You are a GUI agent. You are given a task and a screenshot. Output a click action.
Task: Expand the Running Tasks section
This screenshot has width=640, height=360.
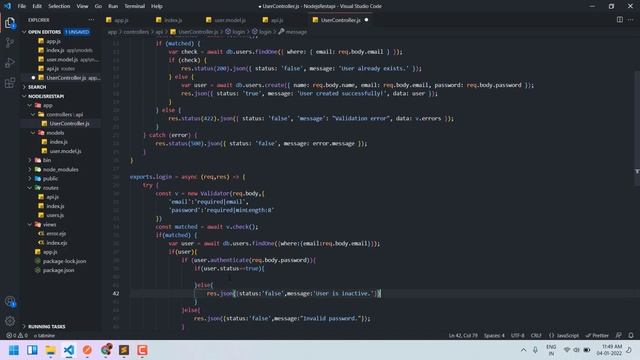[x=61, y=327]
